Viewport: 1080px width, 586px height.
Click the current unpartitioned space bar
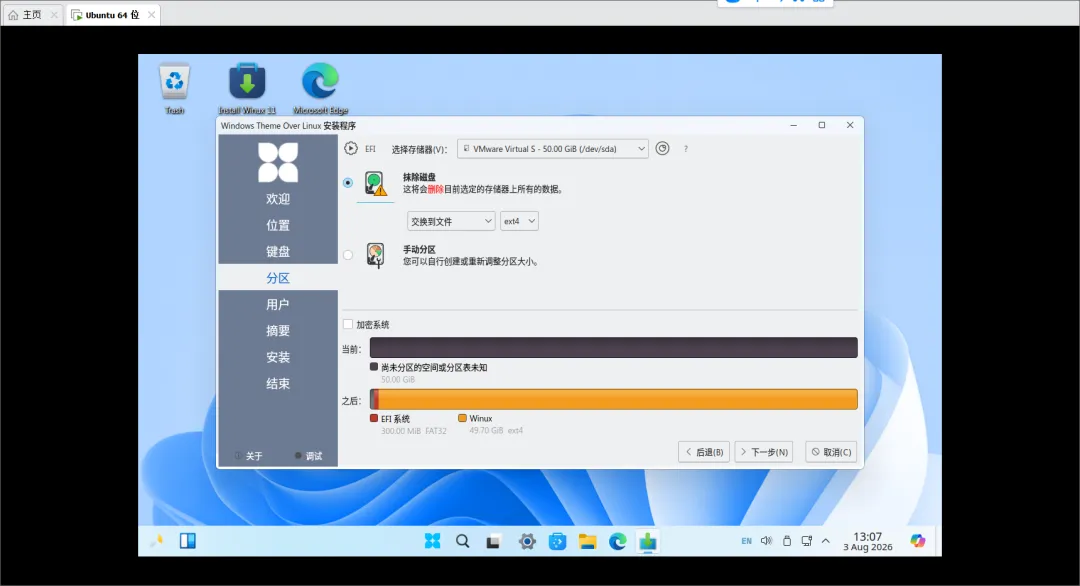coord(614,348)
